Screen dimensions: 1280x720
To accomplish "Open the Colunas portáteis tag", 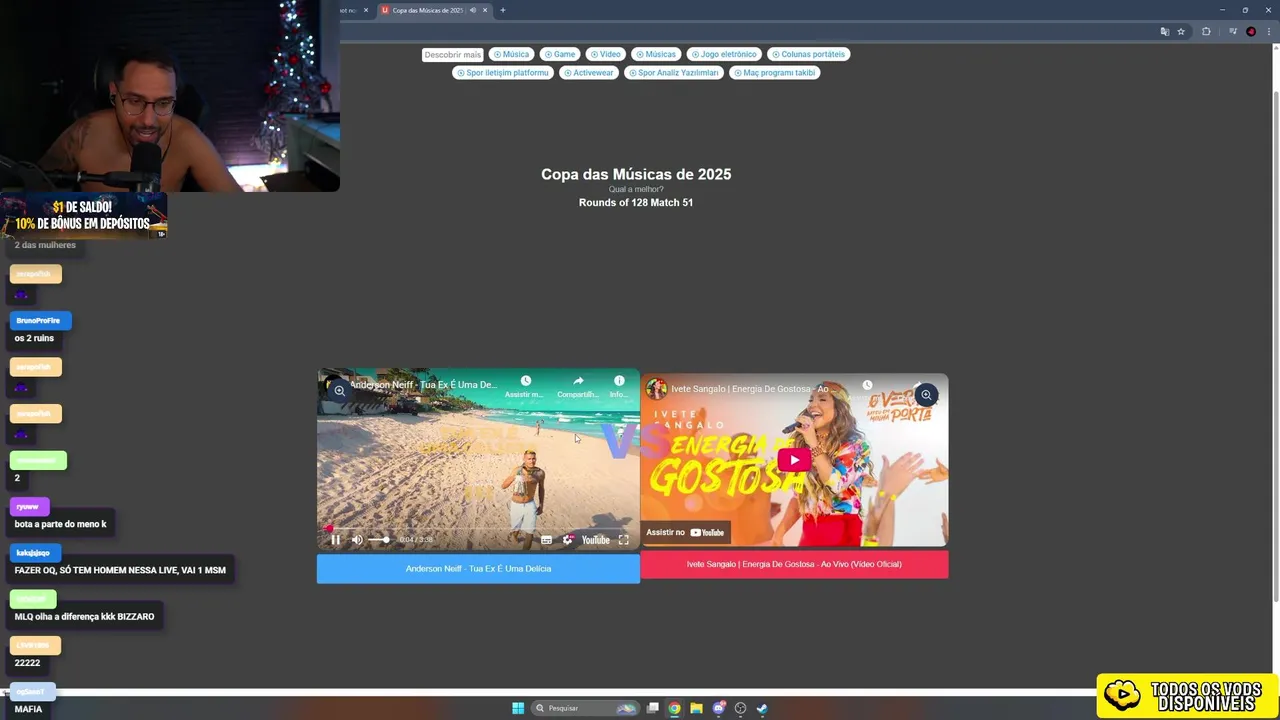I will tap(808, 54).
